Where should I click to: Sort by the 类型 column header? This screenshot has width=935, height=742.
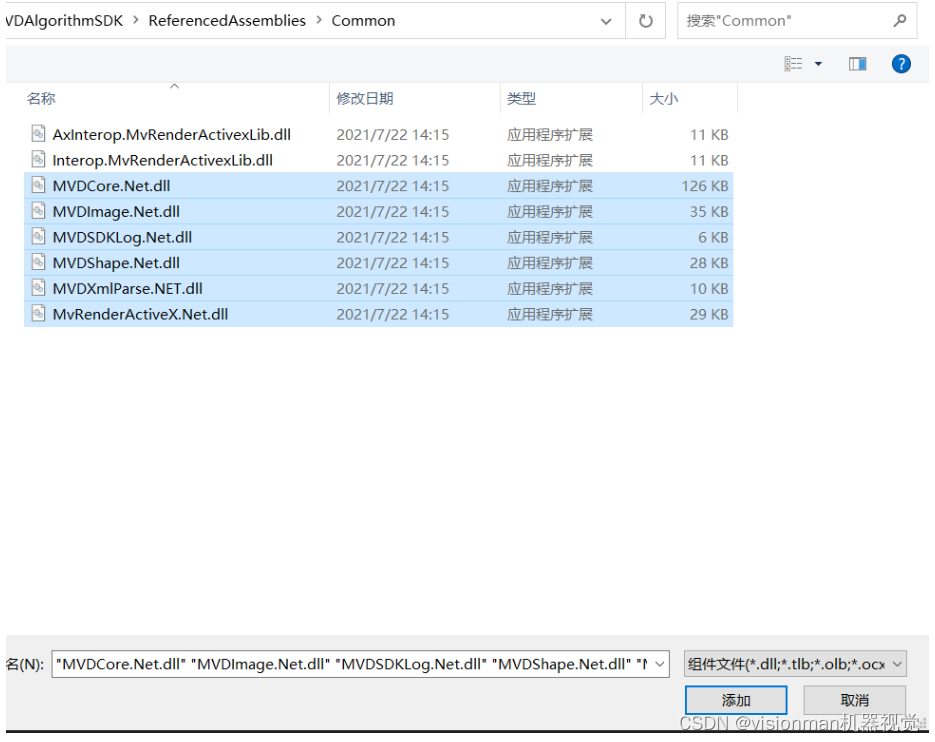(x=522, y=98)
